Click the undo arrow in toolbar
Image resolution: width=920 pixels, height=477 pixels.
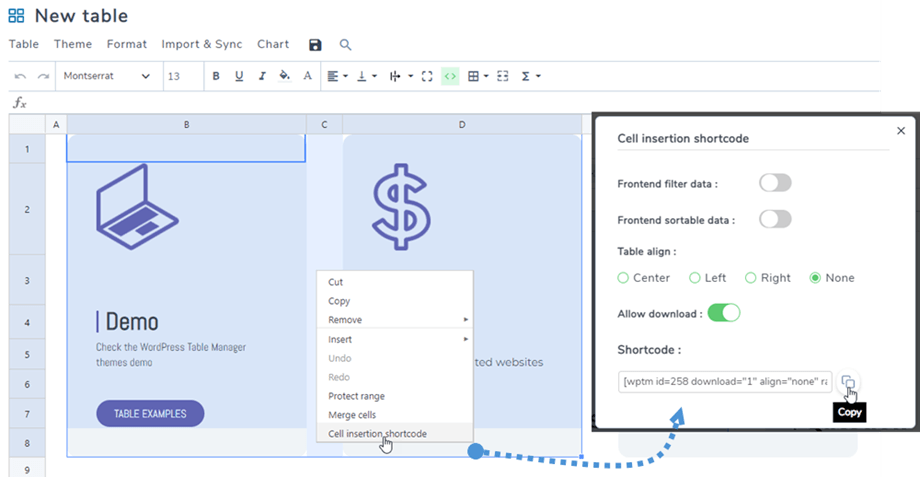(20, 76)
